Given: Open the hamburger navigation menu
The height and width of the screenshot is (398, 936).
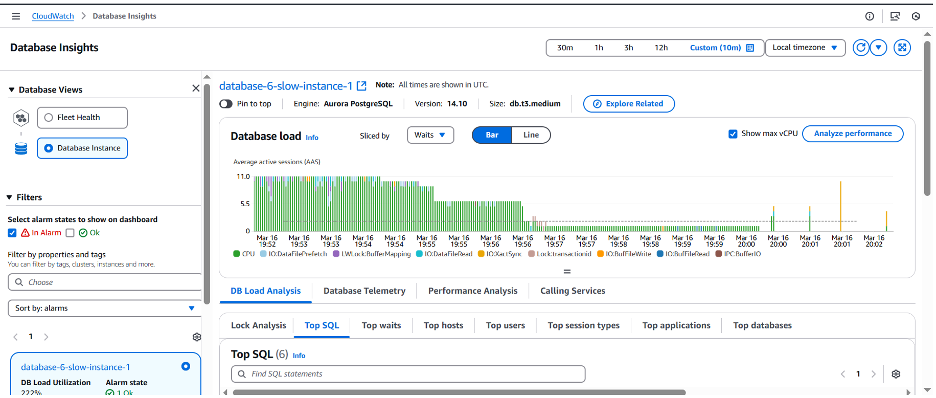Looking at the screenshot, I should [x=16, y=16].
